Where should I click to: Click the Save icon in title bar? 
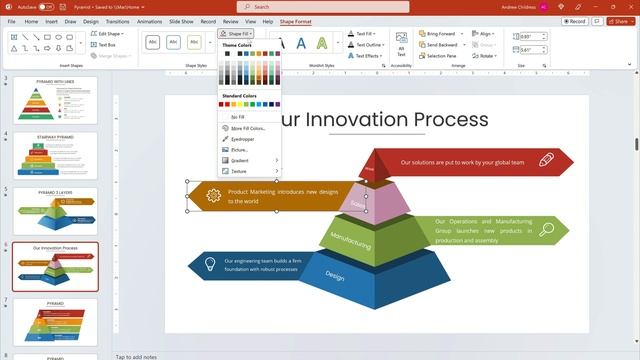tap(63, 7)
